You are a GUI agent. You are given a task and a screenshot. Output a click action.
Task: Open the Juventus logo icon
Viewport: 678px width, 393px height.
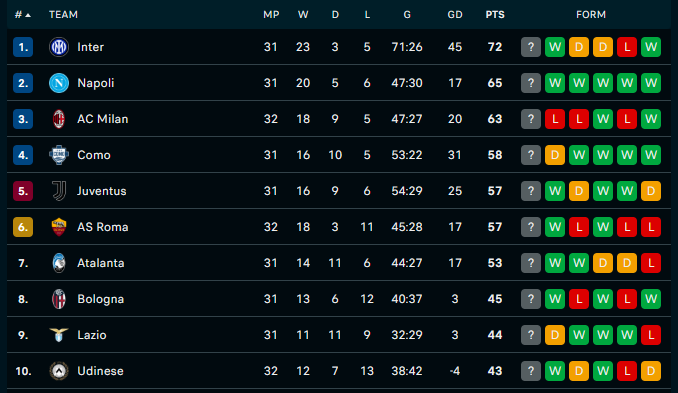point(59,191)
